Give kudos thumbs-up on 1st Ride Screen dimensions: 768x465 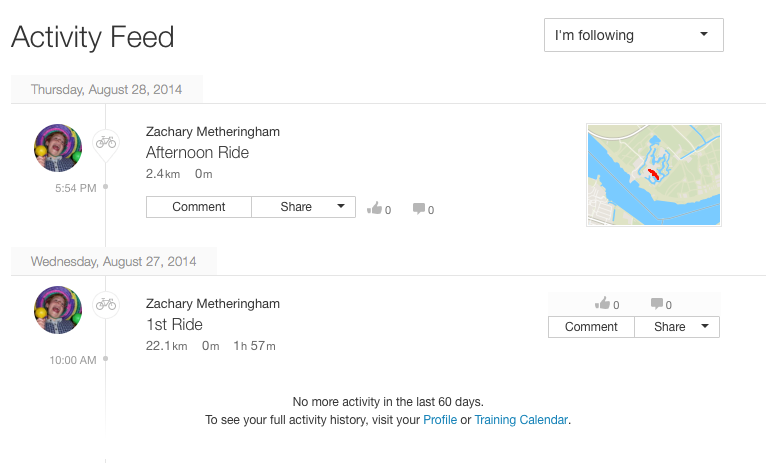602,304
